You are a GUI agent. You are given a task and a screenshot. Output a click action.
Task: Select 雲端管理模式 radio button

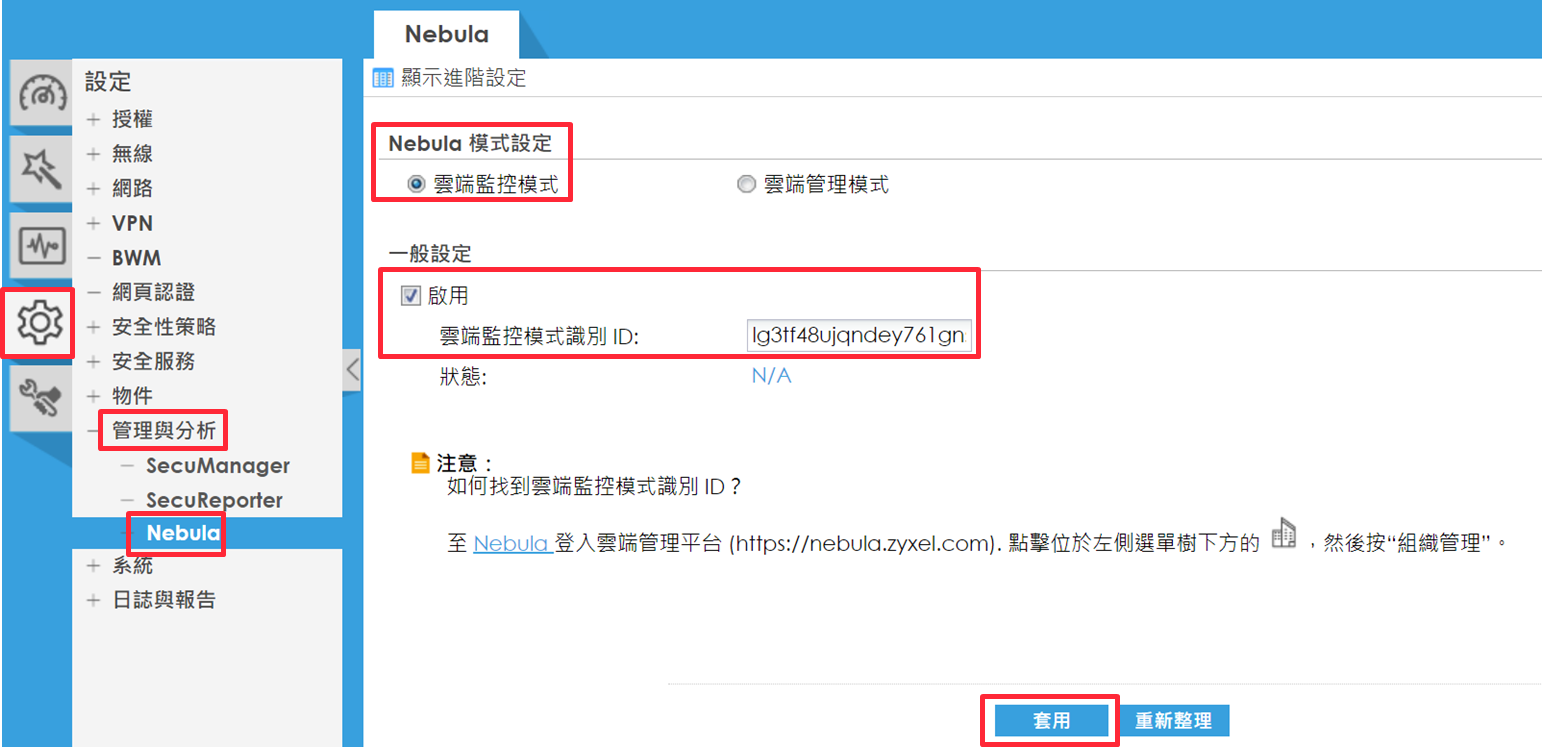(745, 184)
